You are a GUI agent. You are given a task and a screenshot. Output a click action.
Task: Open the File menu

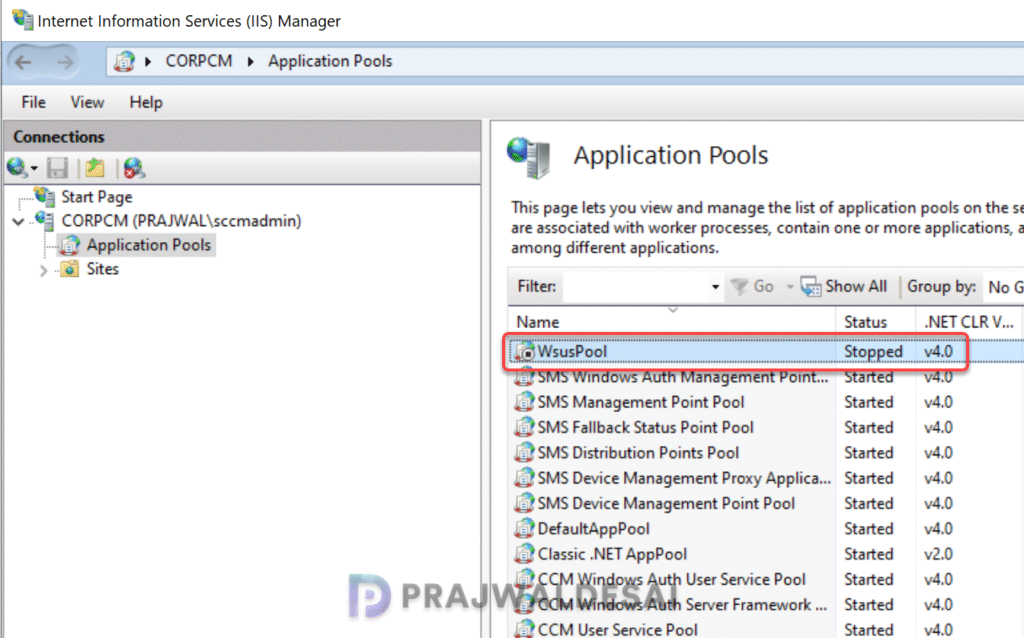[33, 103]
